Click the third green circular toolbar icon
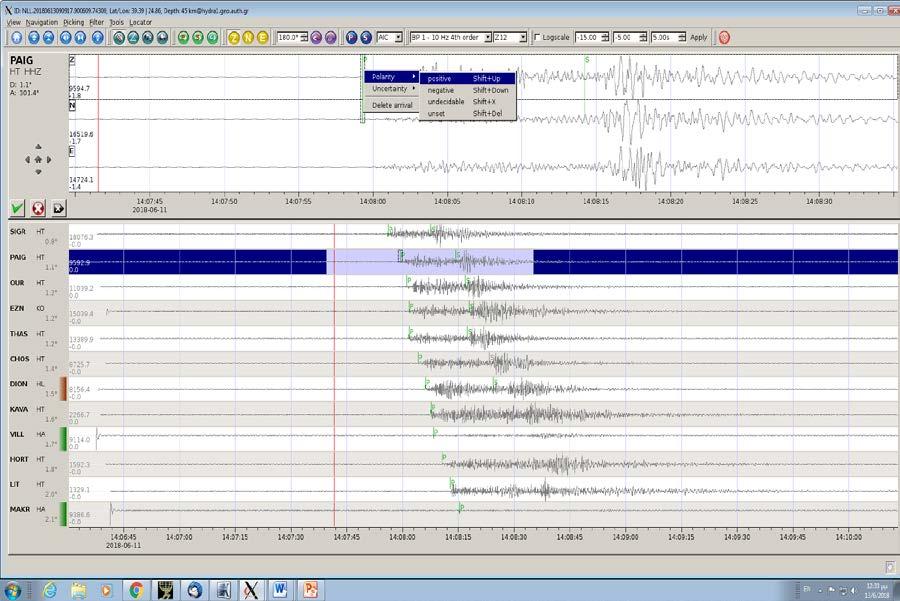 [x=212, y=37]
